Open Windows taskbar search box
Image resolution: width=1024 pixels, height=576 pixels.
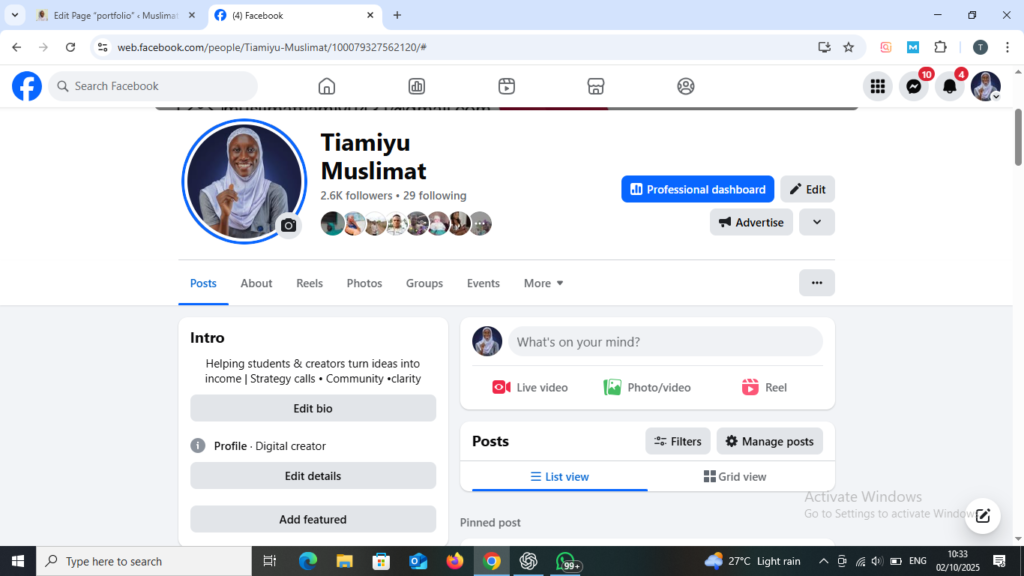pos(143,562)
